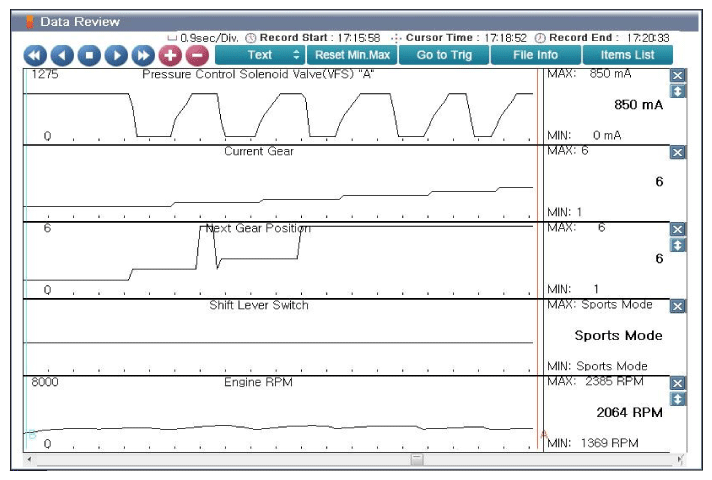
Task: Click the Reset Min.Max button
Action: pyautogui.click(x=352, y=55)
